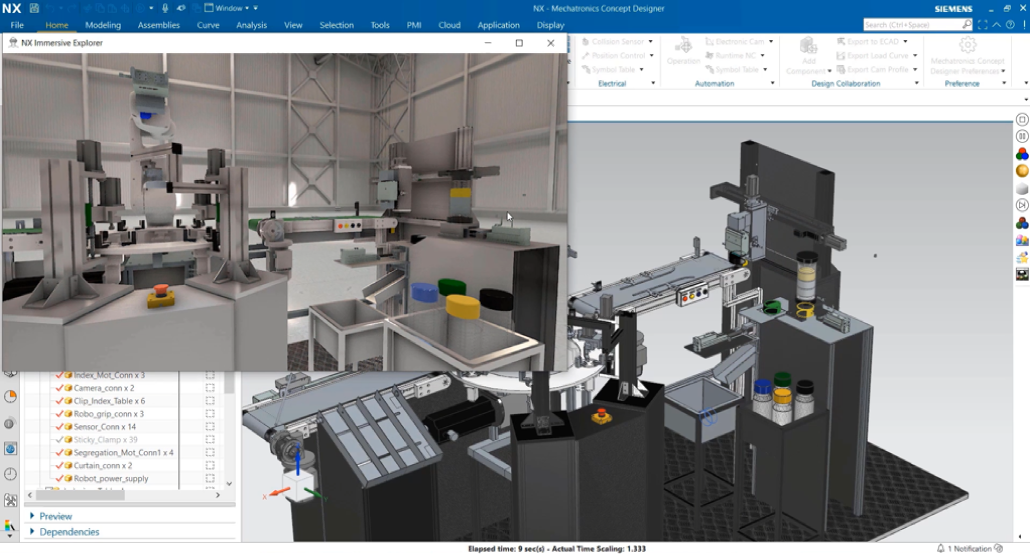
Task: Click the clock history sidebar icon
Action: (x=11, y=474)
